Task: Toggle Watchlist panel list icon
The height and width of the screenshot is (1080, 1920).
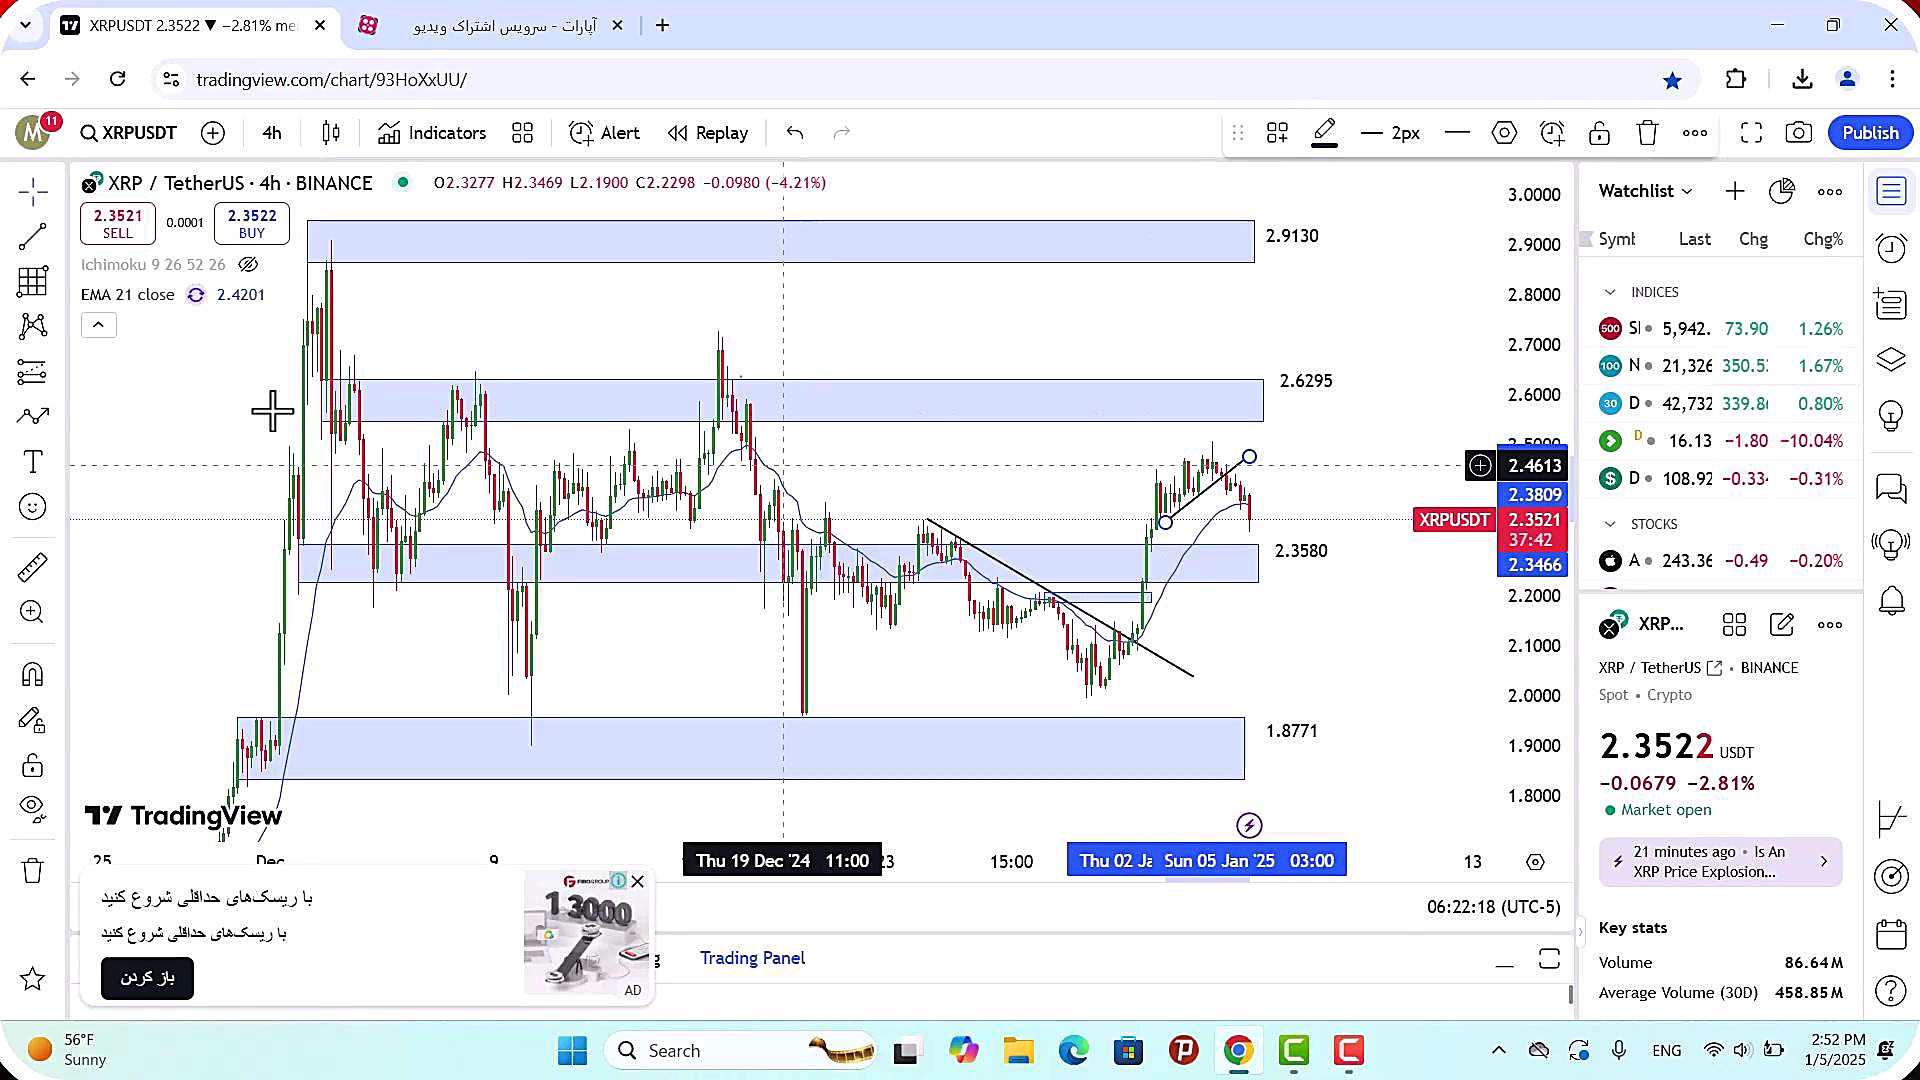Action: point(1891,191)
